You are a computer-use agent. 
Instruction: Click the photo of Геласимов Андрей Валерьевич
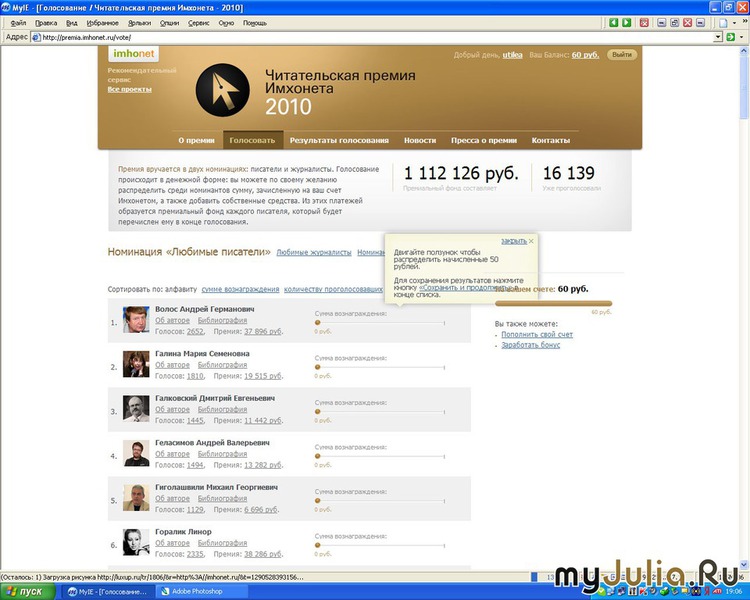tap(136, 453)
